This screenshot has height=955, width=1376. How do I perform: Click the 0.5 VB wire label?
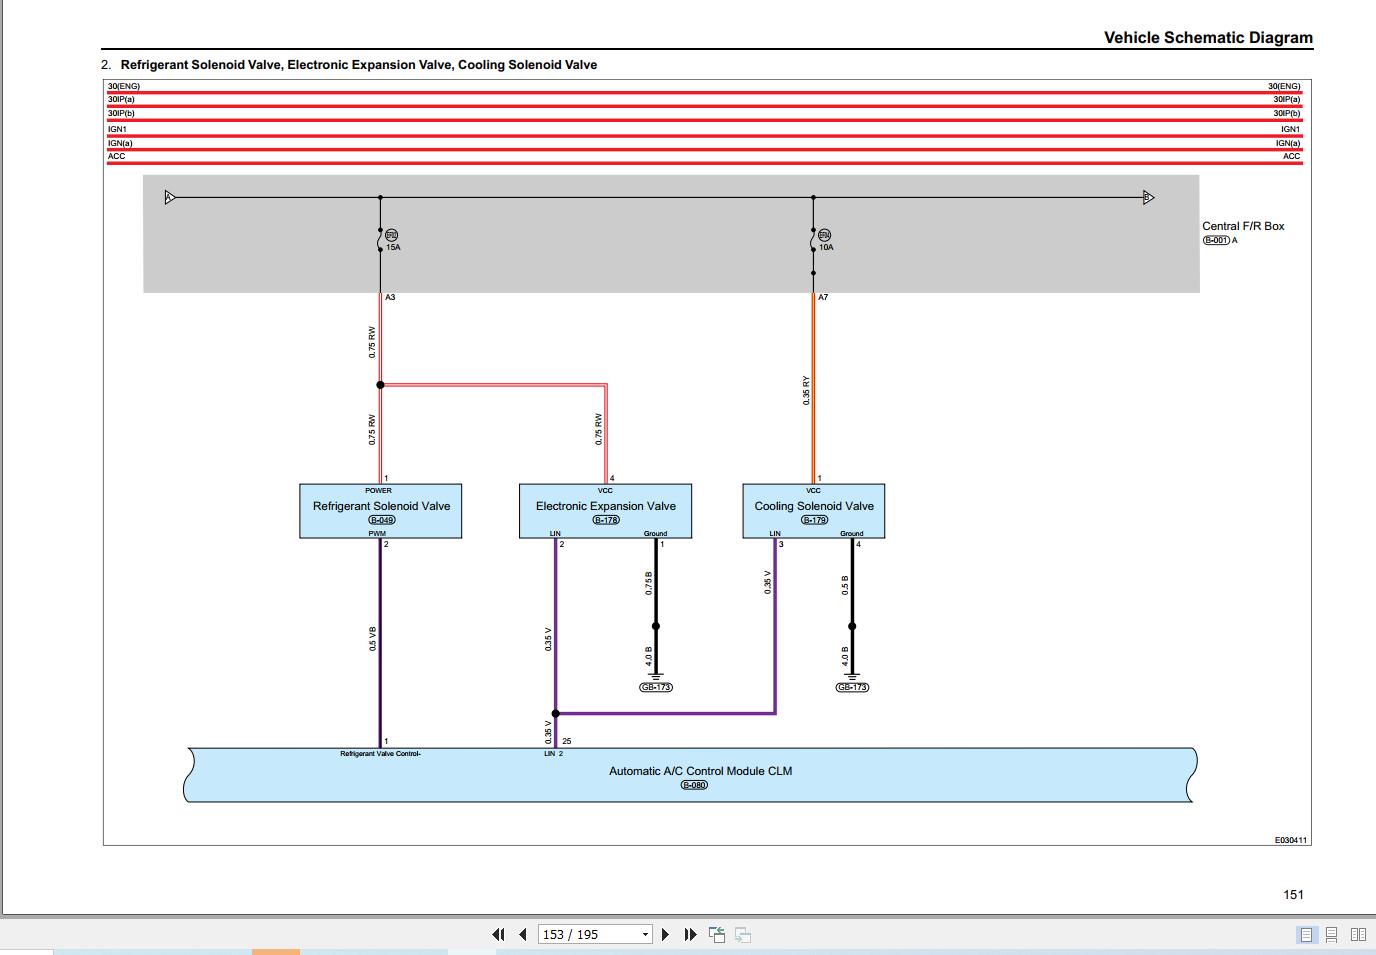(372, 639)
